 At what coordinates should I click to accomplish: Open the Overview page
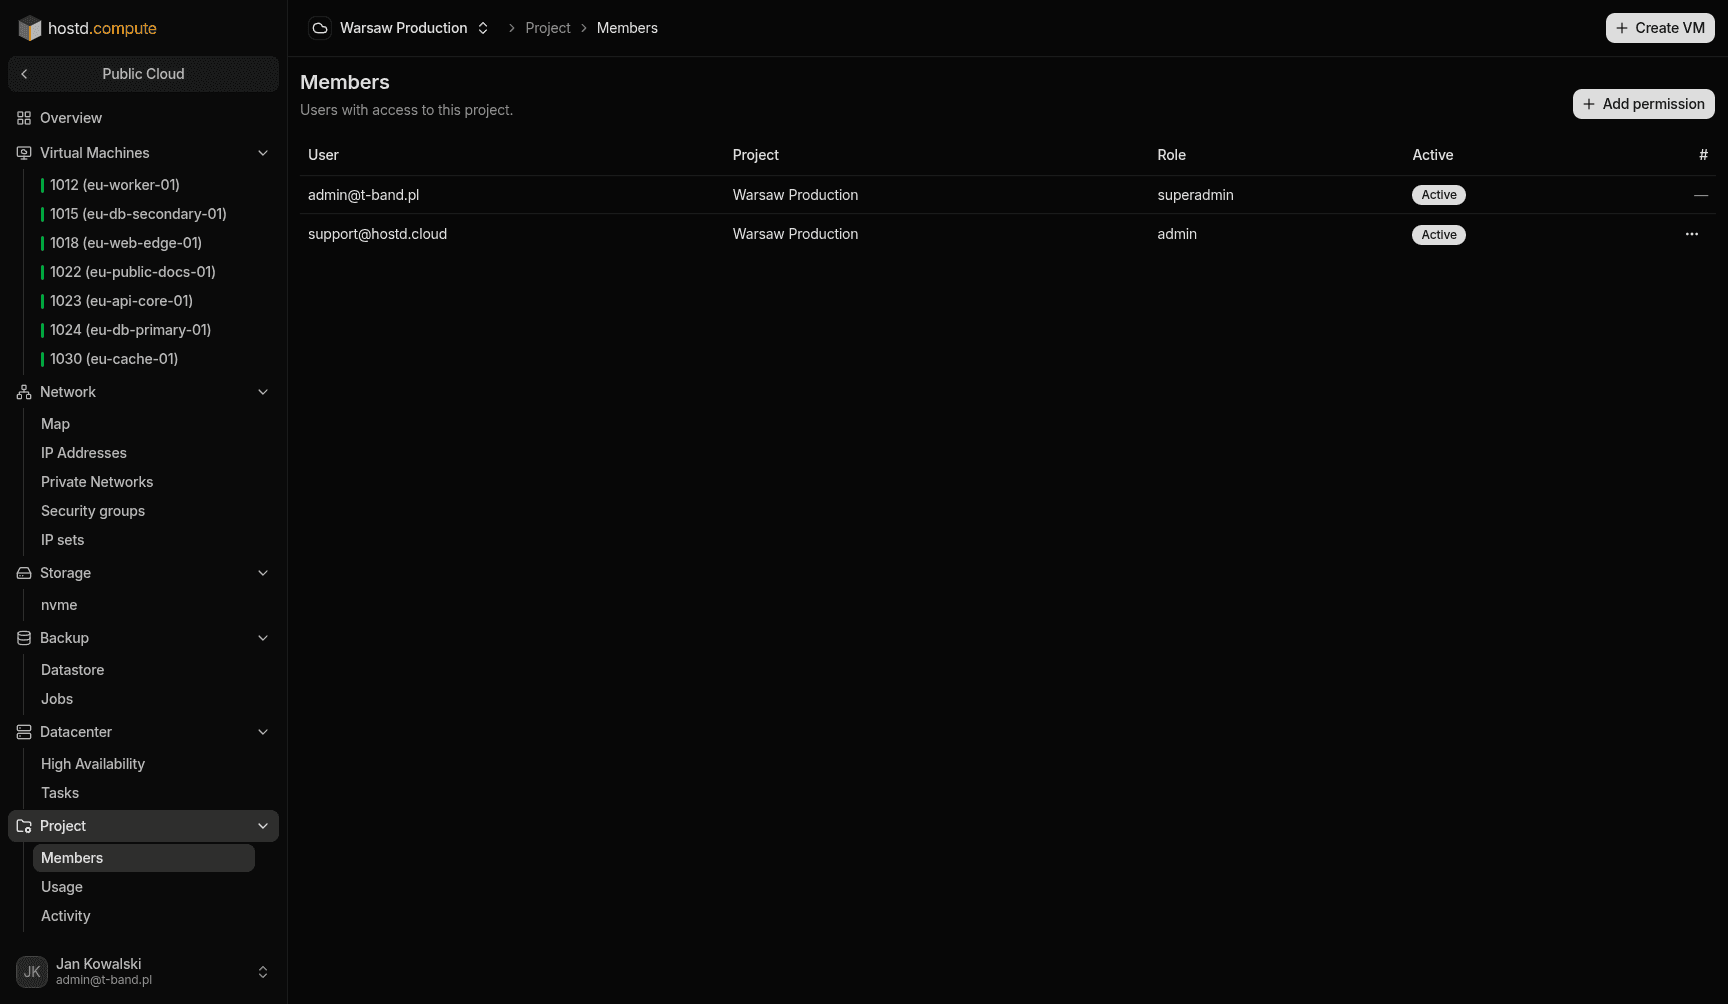[x=143, y=118]
